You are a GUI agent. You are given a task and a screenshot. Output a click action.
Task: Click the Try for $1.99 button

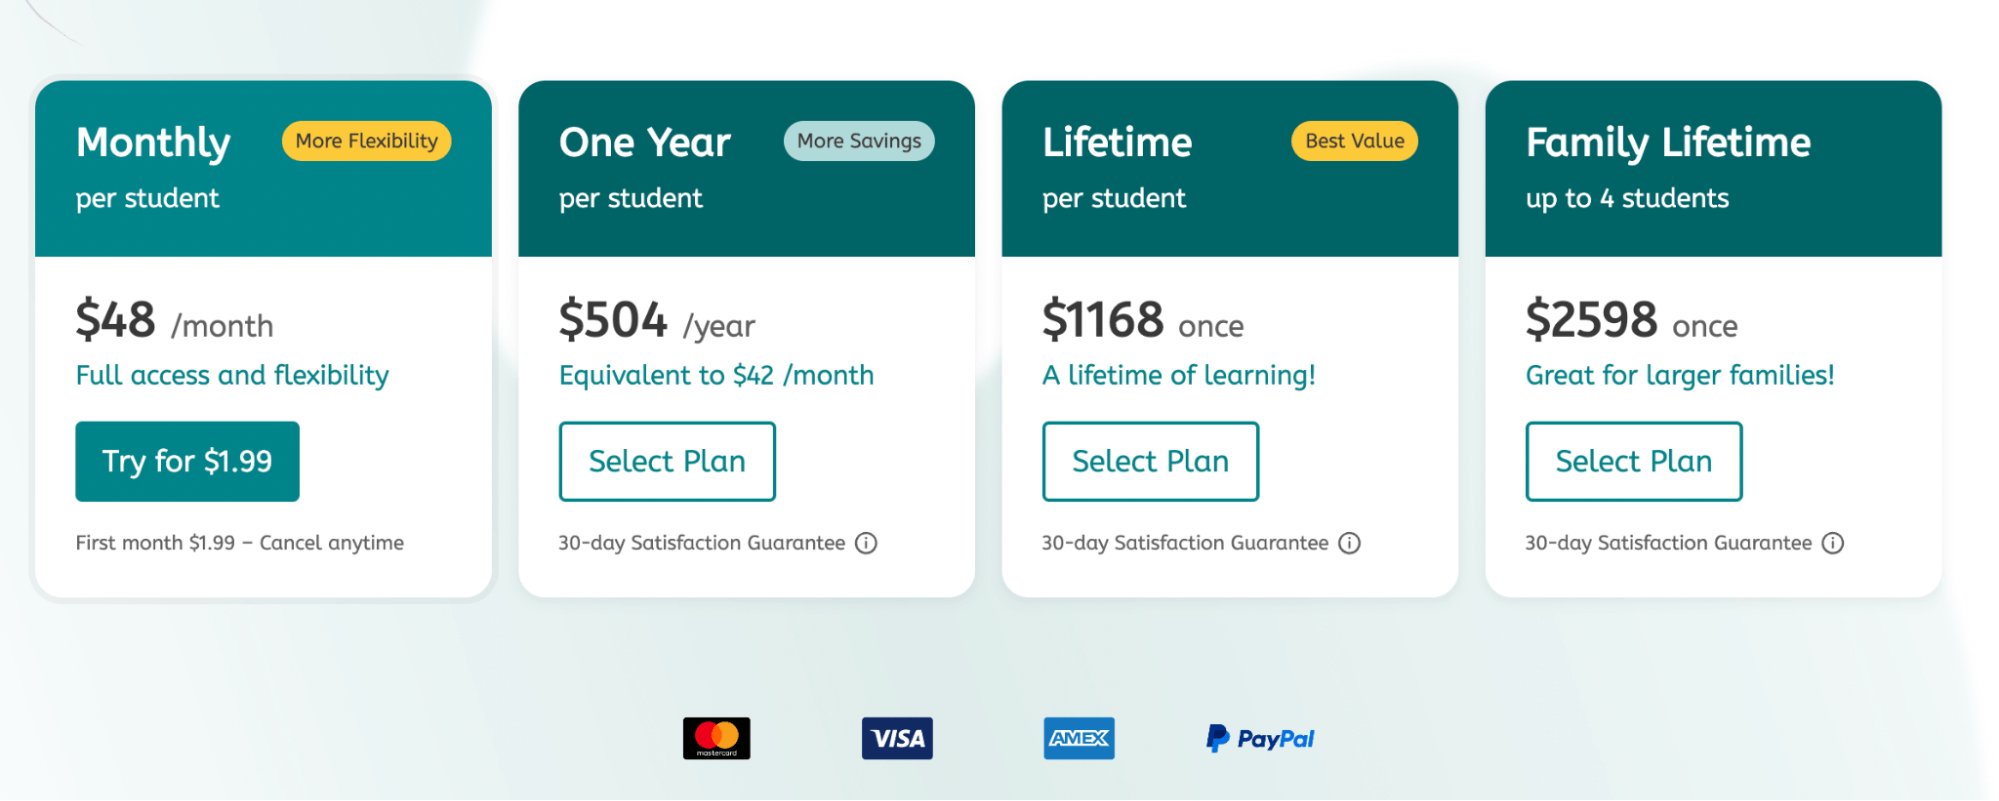[x=187, y=461]
